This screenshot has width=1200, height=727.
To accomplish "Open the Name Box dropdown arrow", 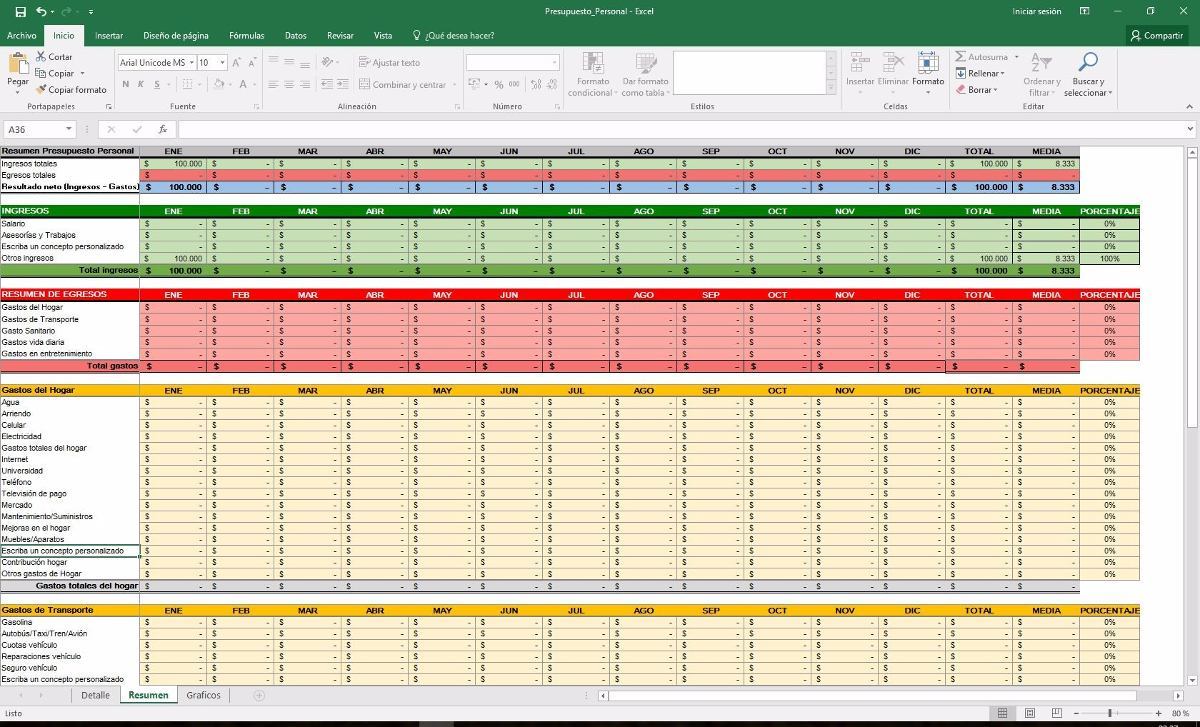I will point(69,129).
